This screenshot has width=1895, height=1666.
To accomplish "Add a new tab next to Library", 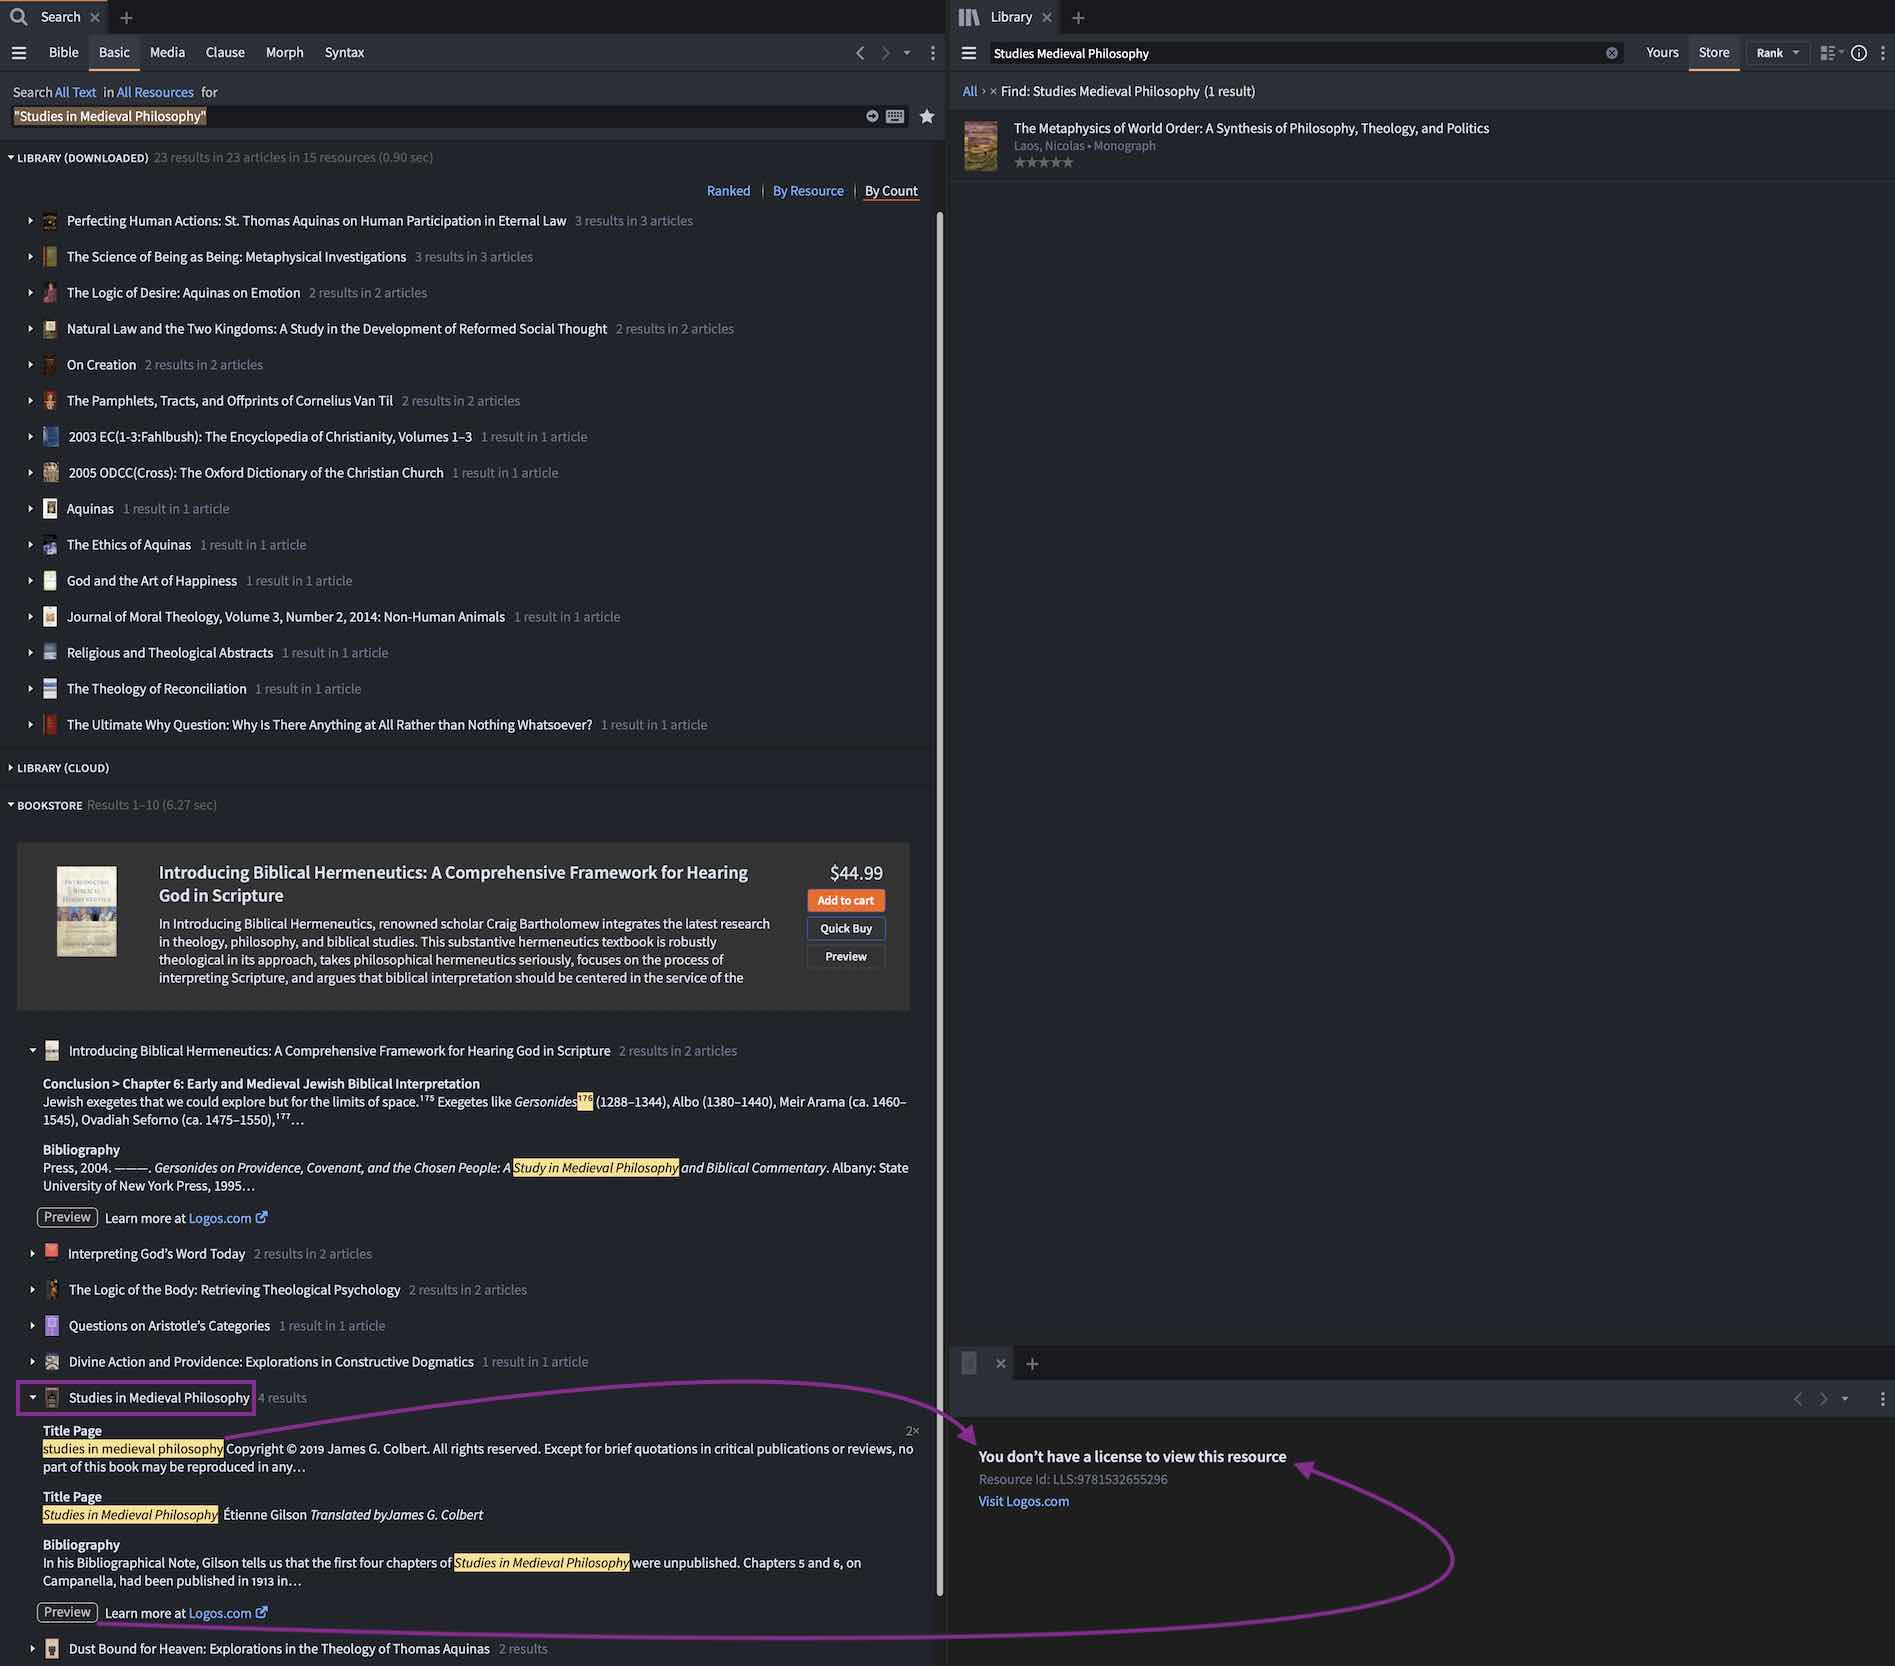I will [1078, 18].
